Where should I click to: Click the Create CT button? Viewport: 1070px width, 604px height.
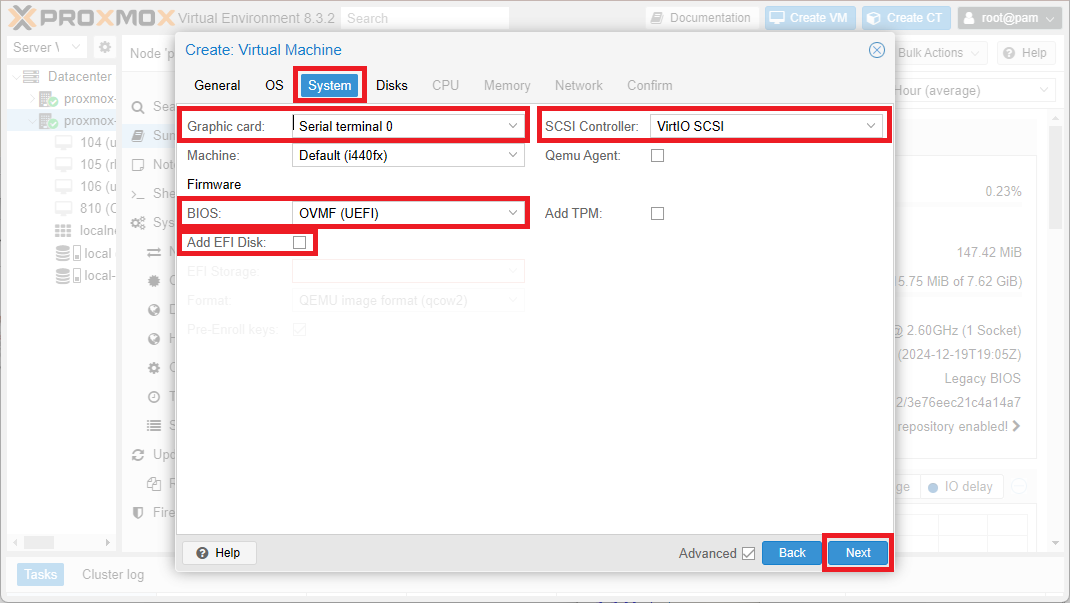906,18
